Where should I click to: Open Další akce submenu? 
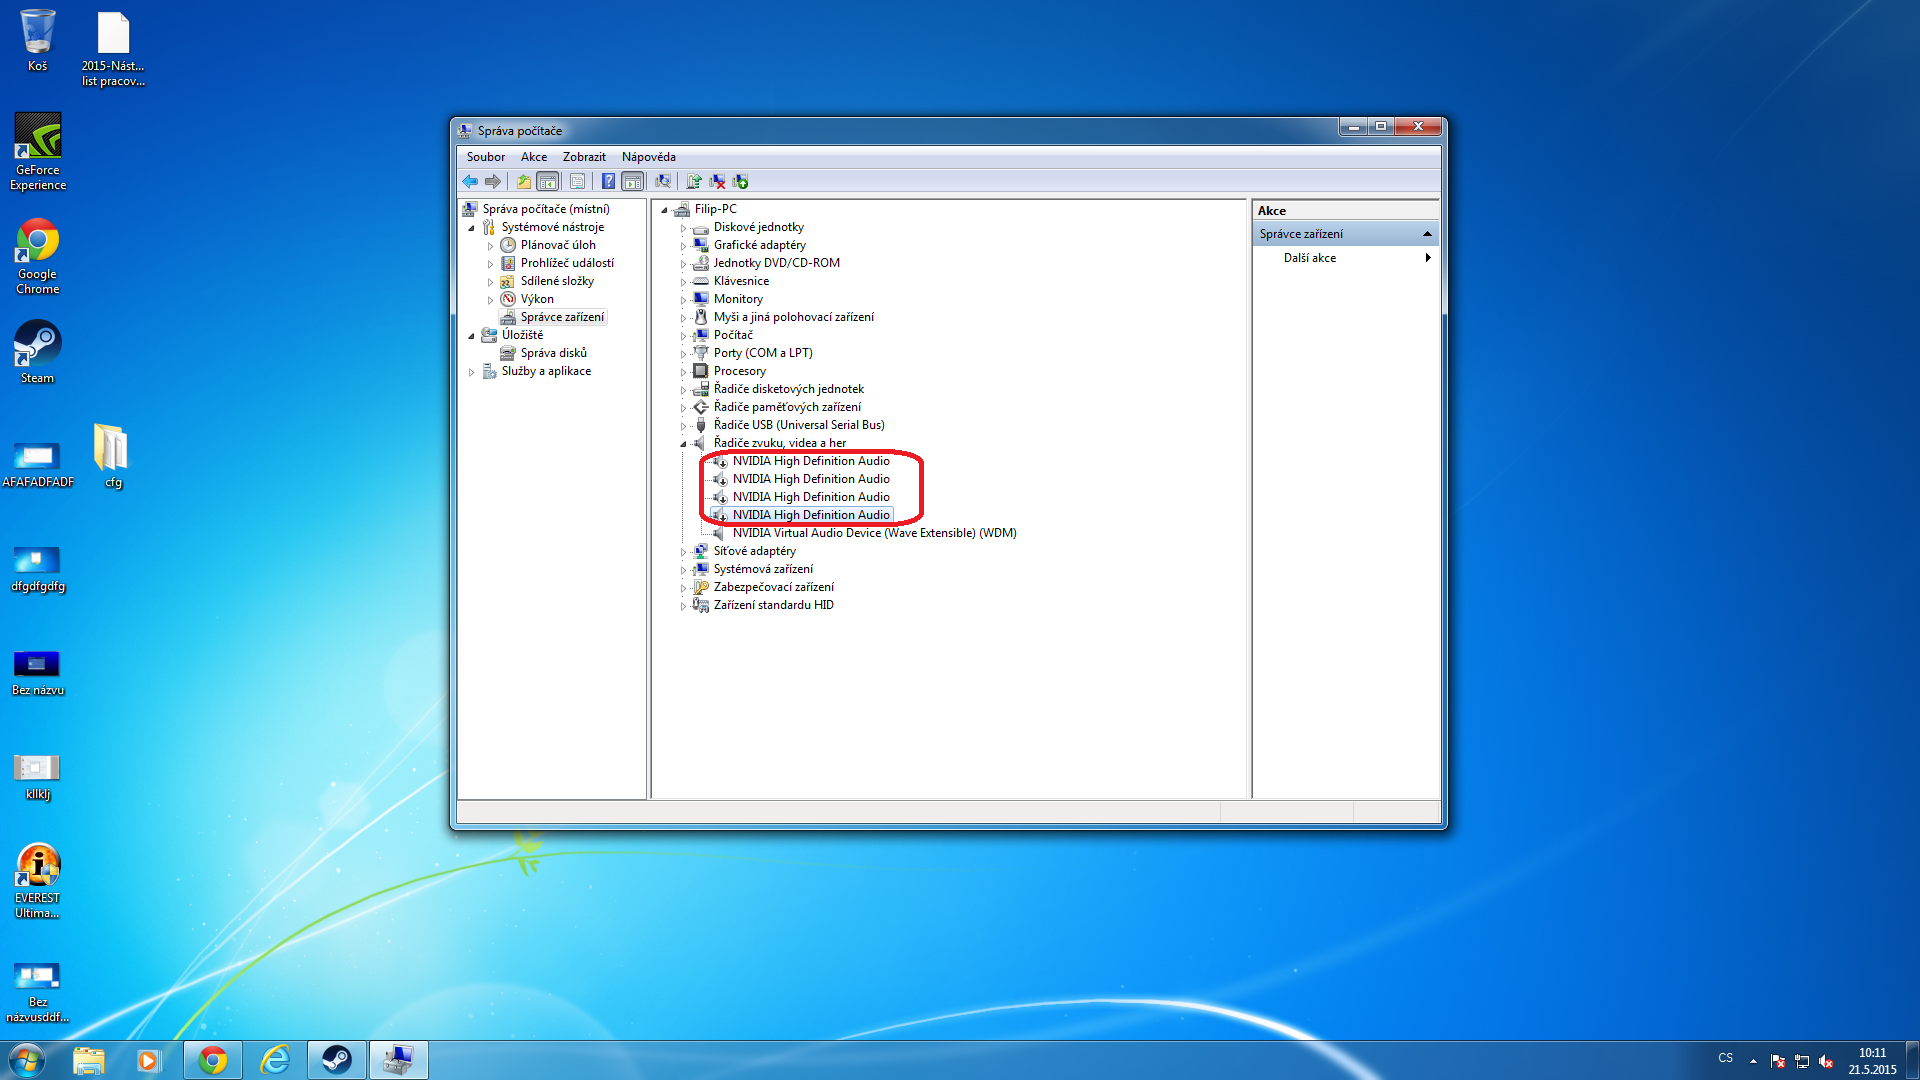coord(1310,258)
